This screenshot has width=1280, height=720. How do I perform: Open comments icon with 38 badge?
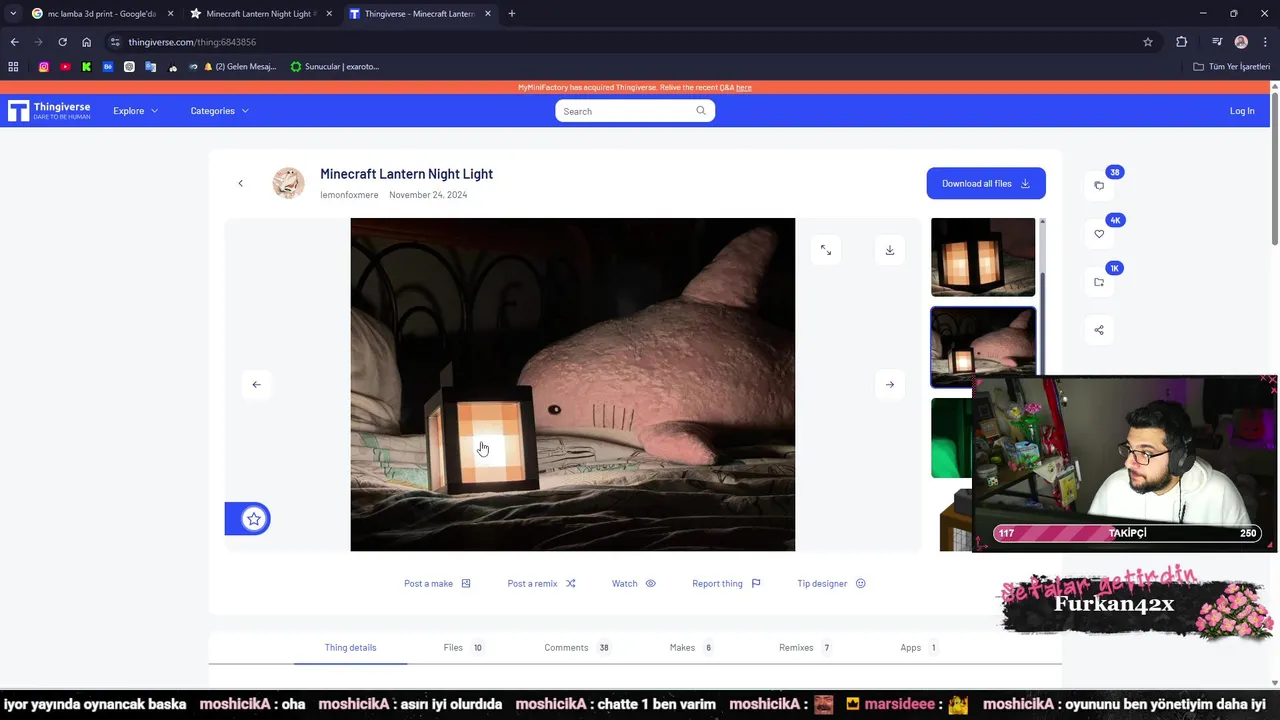coord(1099,186)
